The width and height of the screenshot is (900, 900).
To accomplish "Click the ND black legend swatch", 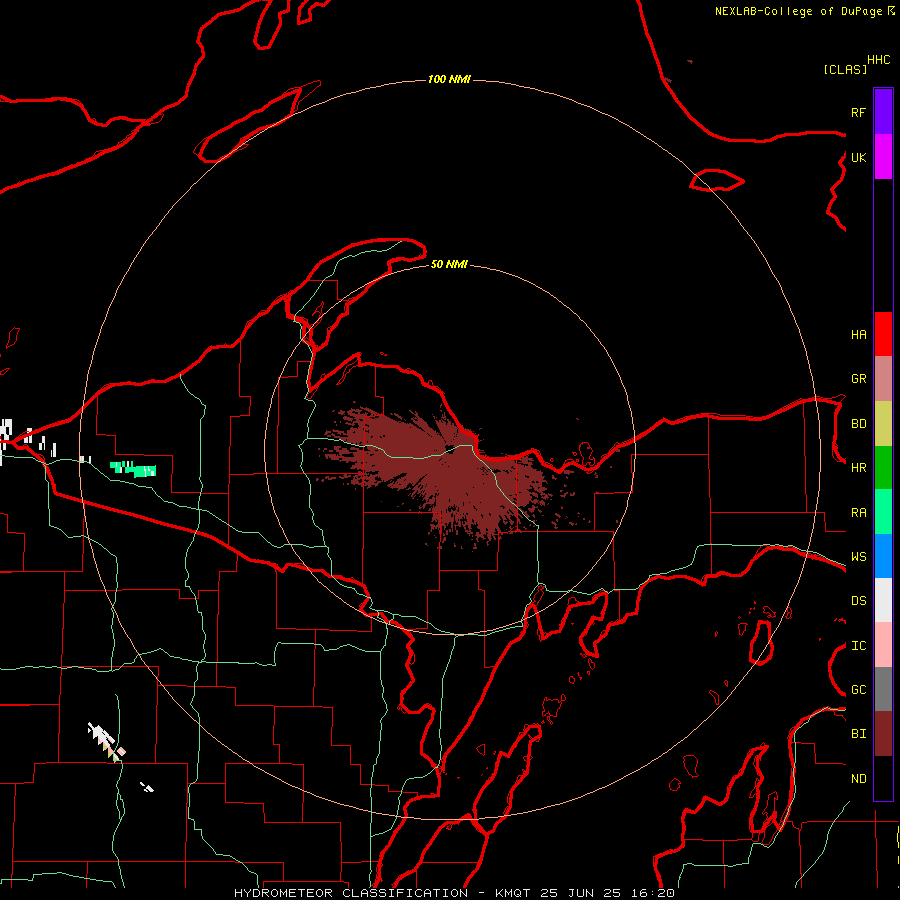I will pyautogui.click(x=883, y=778).
